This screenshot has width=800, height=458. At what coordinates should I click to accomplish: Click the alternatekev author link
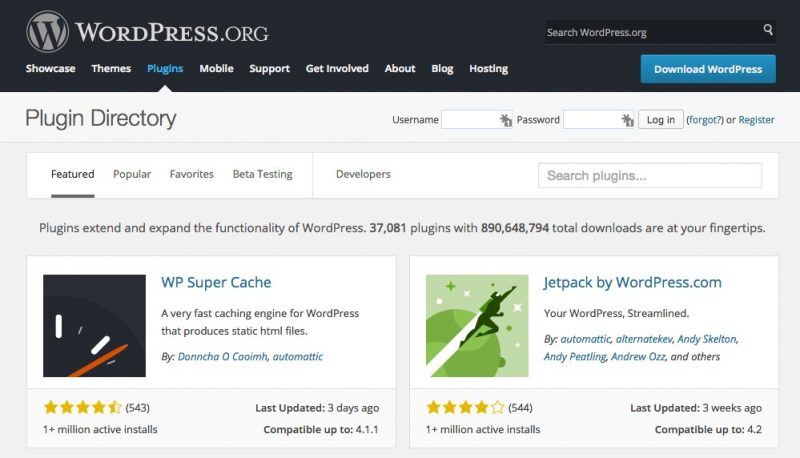coord(644,339)
